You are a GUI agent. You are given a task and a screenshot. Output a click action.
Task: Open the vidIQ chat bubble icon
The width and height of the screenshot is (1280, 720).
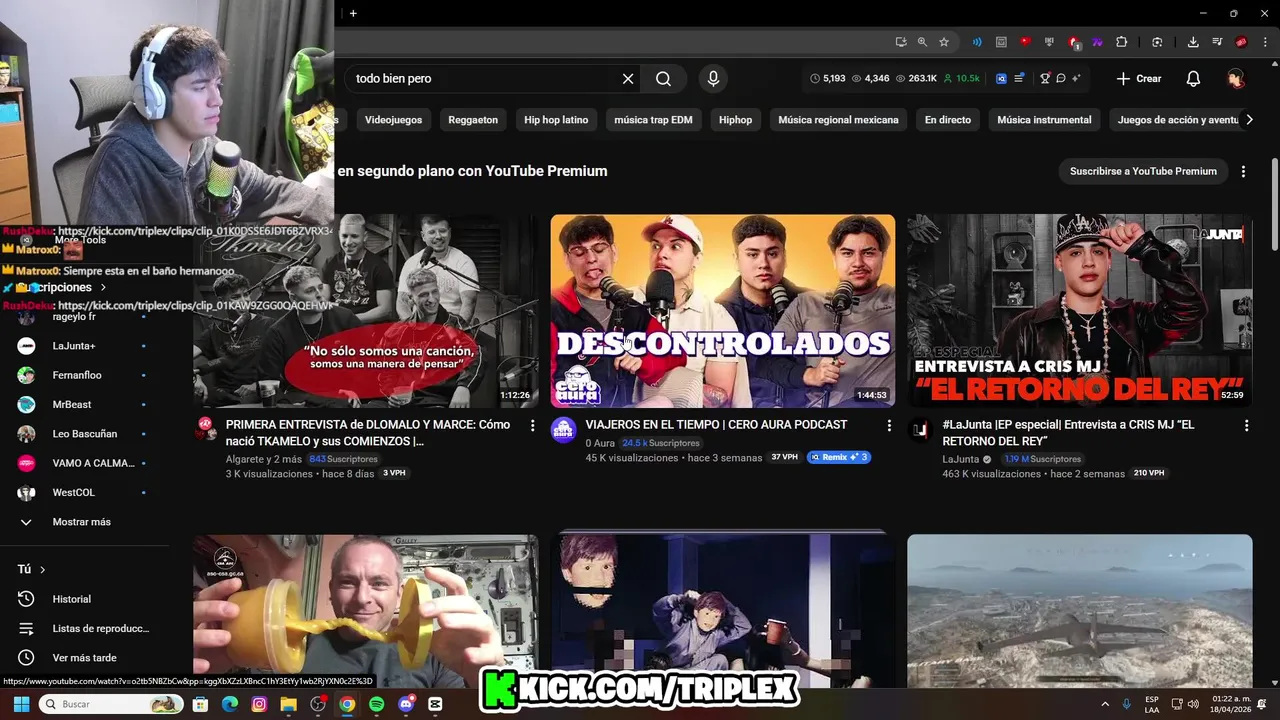tap(1061, 78)
